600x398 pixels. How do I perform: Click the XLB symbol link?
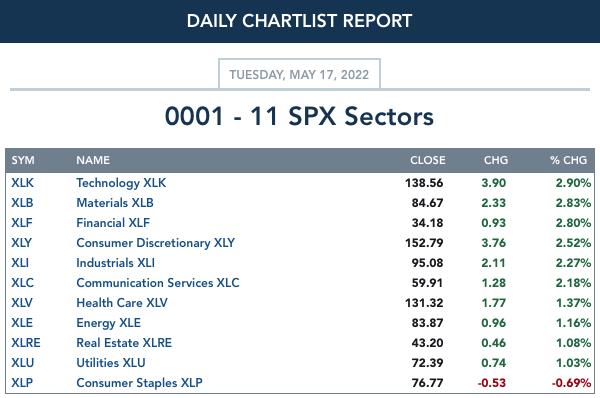pyautogui.click(x=22, y=203)
